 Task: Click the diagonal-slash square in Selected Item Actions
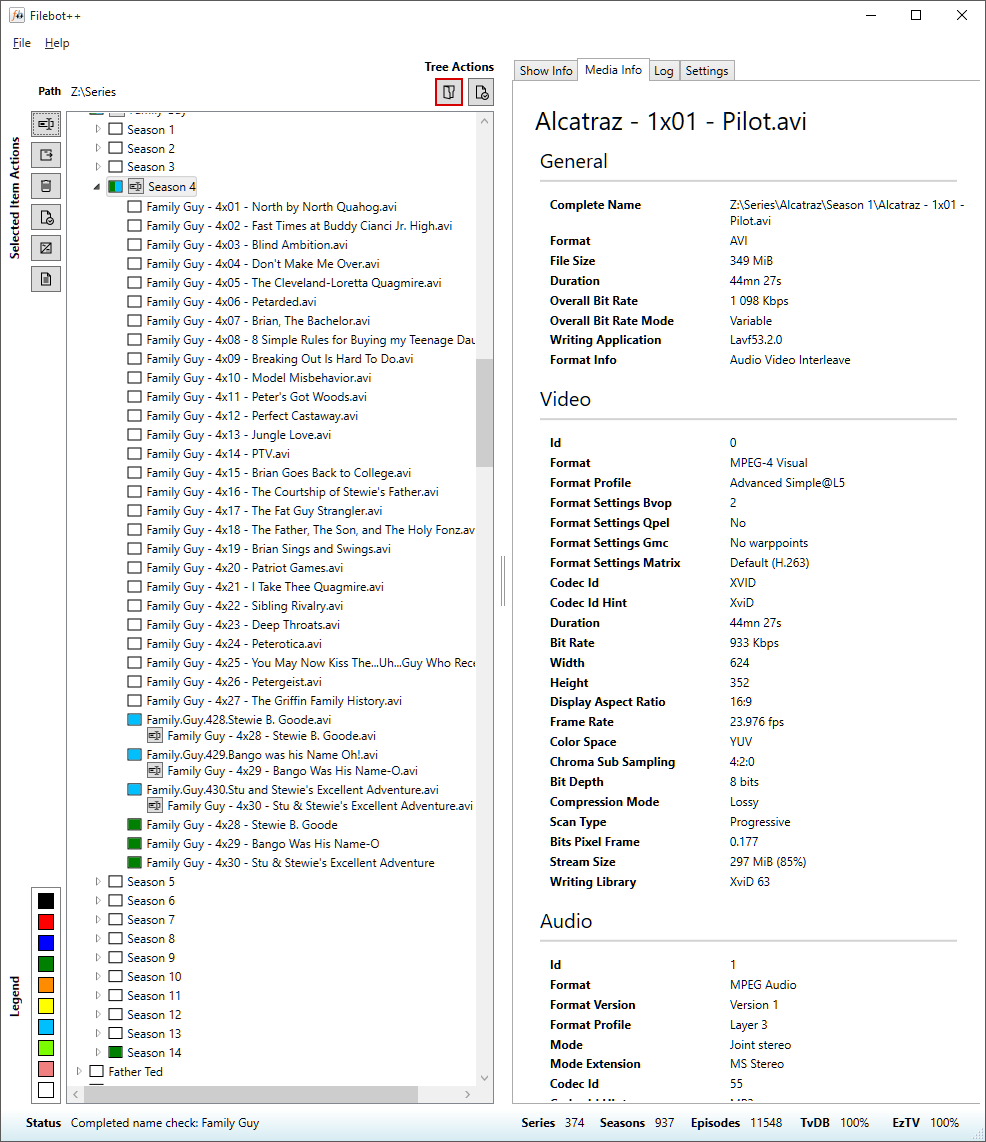46,248
